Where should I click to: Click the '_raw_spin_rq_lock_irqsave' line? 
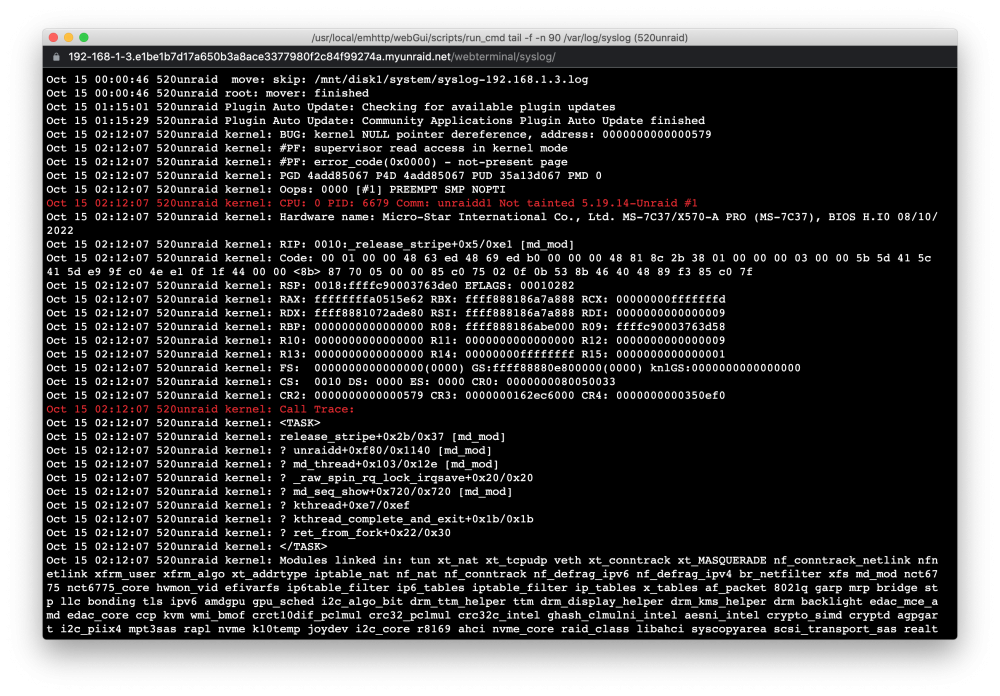(290, 478)
